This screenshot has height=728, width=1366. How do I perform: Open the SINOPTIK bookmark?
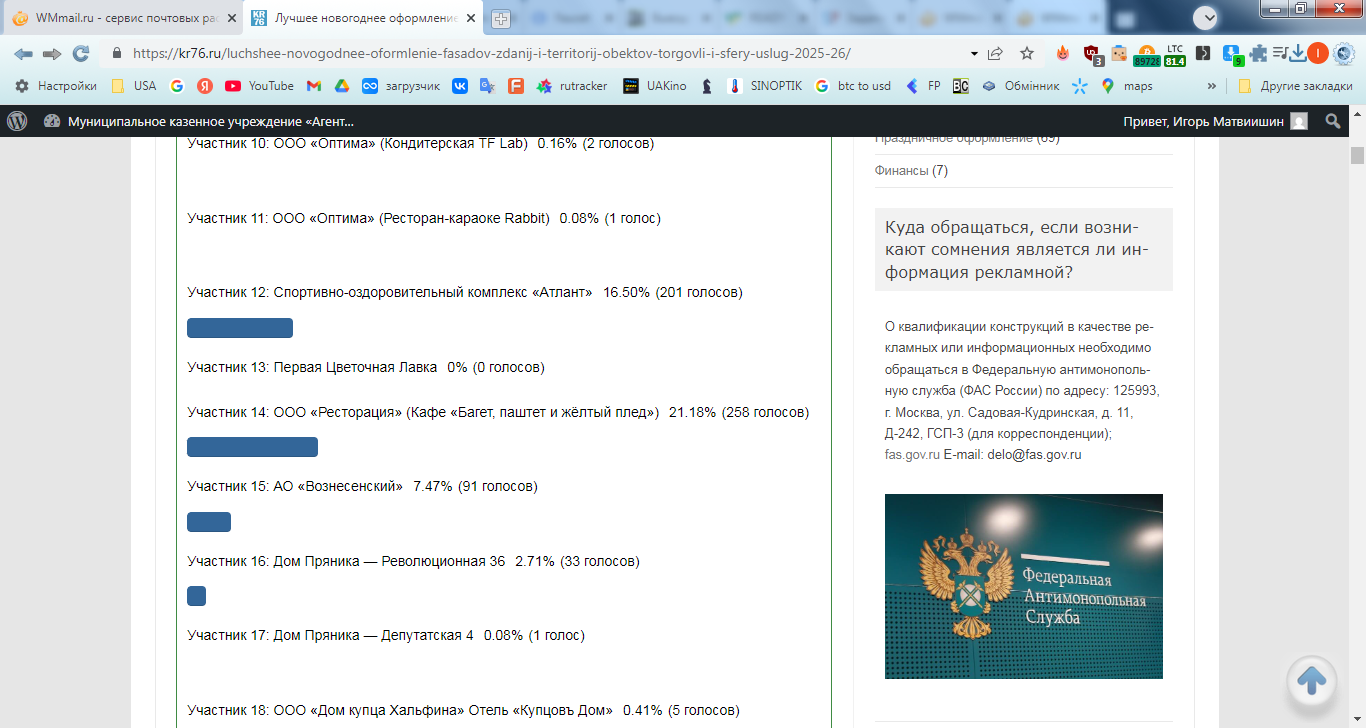click(x=765, y=86)
